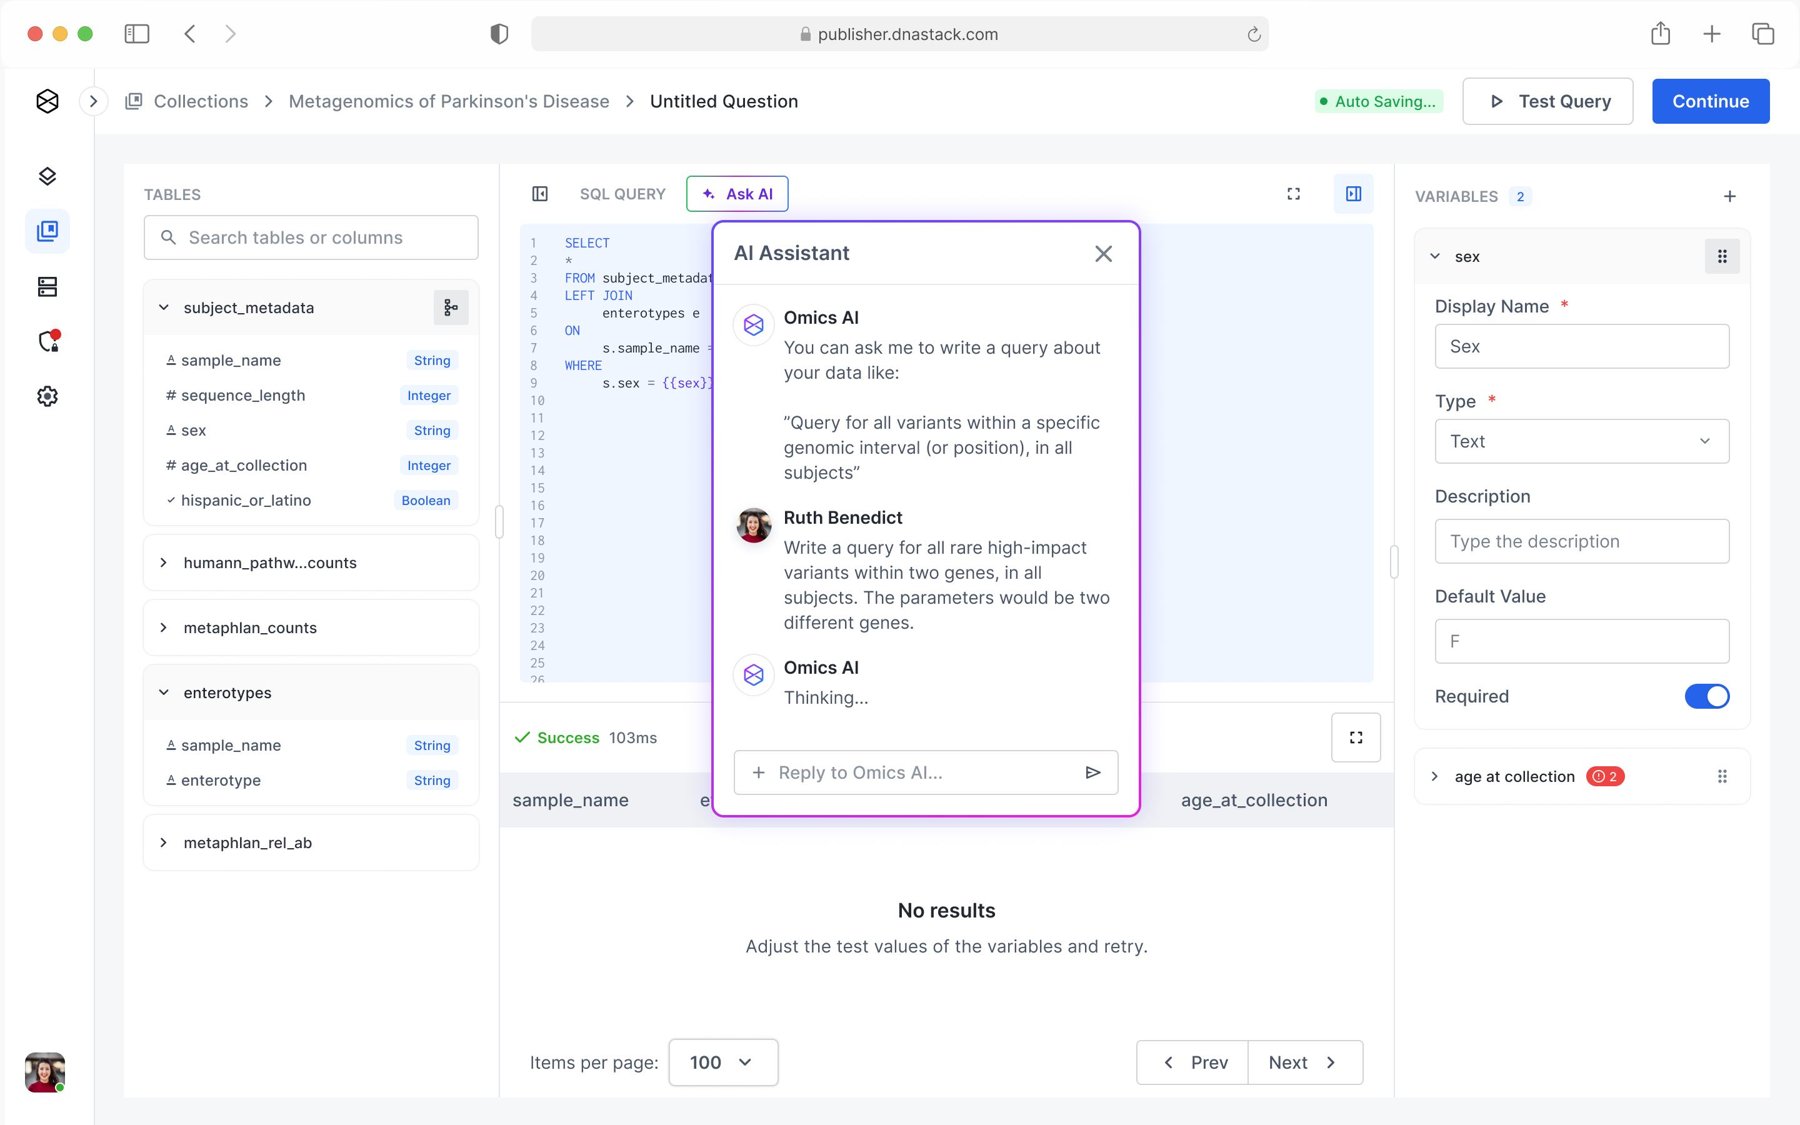Expand the age at collection variable
Image resolution: width=1800 pixels, height=1125 pixels.
coord(1434,777)
